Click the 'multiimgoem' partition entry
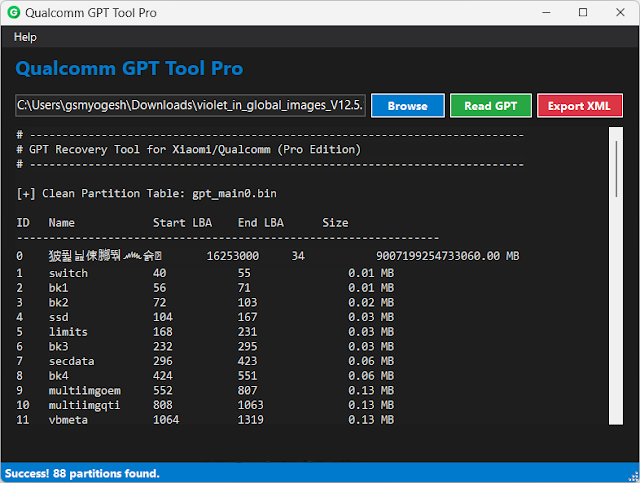 pyautogui.click(x=84, y=391)
